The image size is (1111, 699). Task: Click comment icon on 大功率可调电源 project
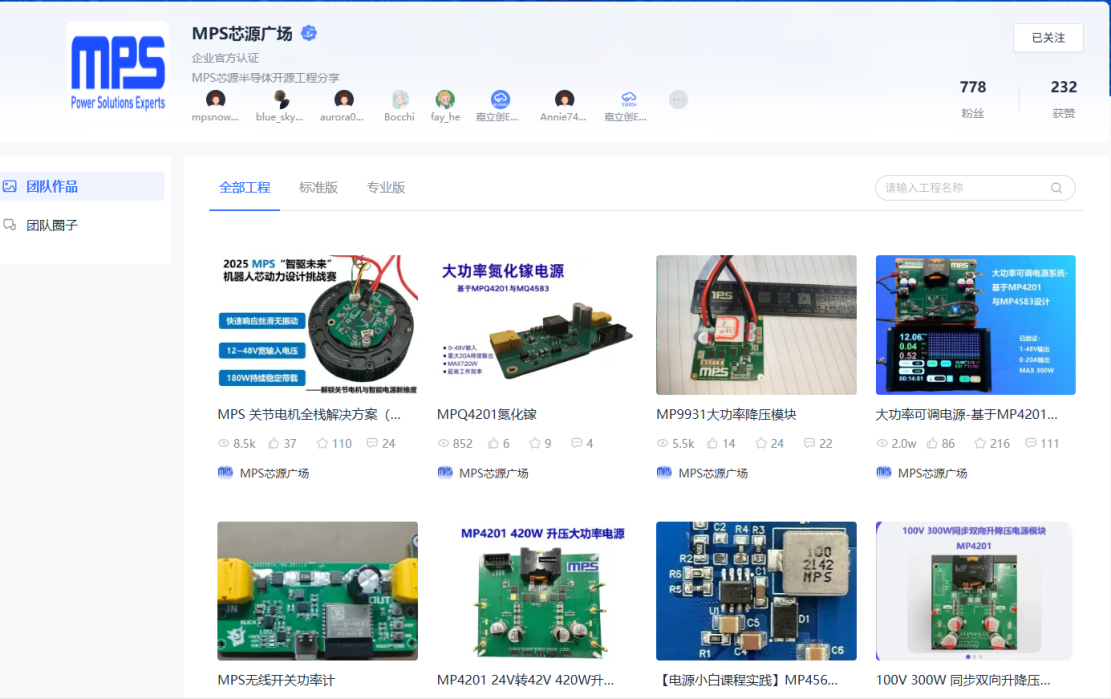coord(1031,443)
